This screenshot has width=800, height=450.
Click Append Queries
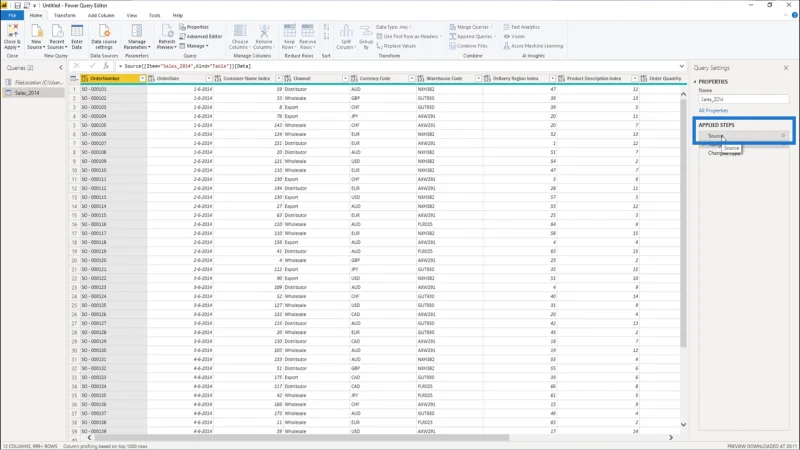472,36
